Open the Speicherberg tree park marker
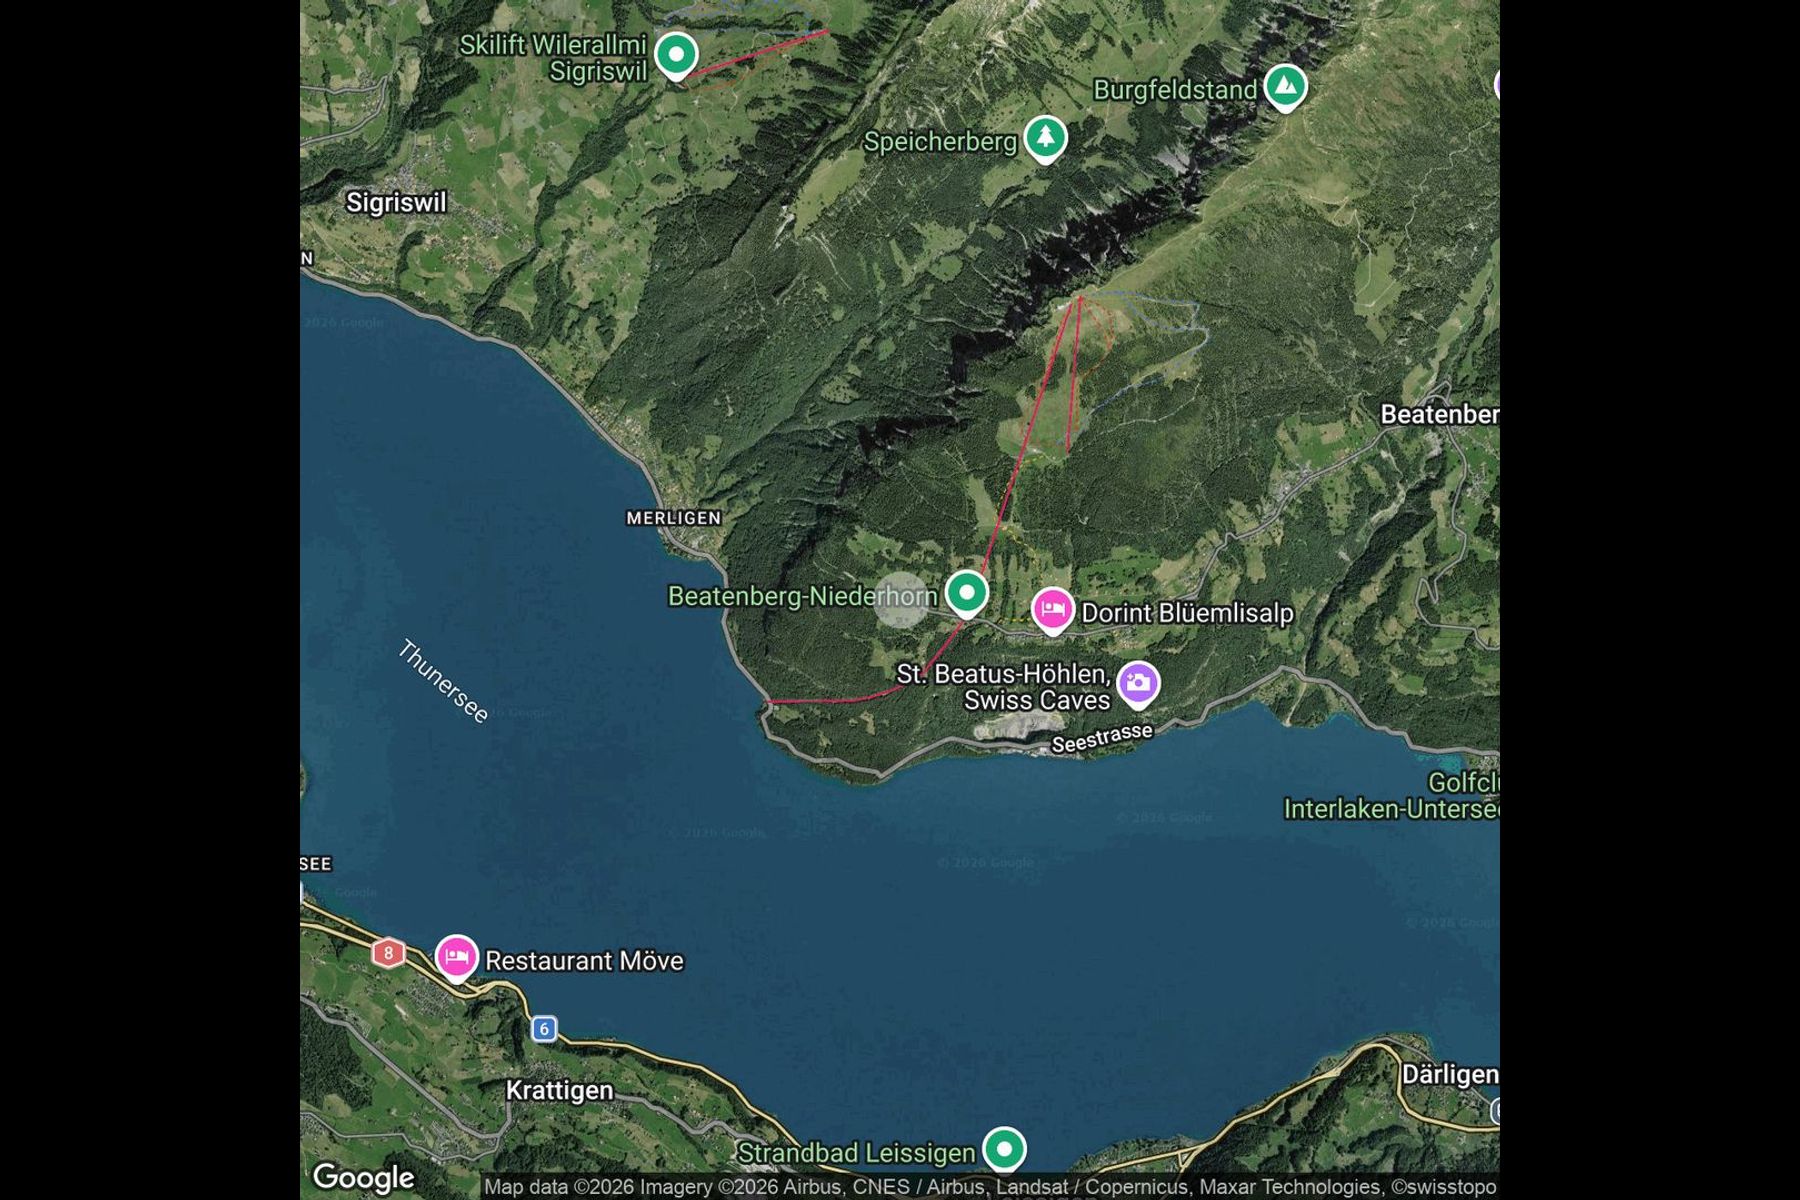The image size is (1800, 1200). tap(1045, 138)
